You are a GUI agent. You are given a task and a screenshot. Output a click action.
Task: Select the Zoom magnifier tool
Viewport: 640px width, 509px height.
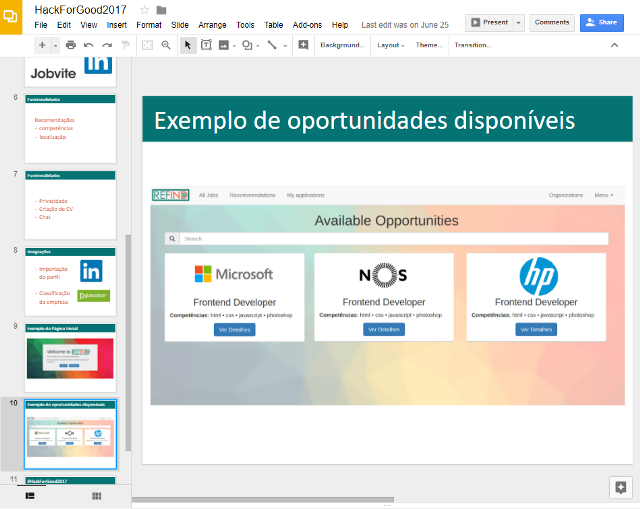click(166, 45)
